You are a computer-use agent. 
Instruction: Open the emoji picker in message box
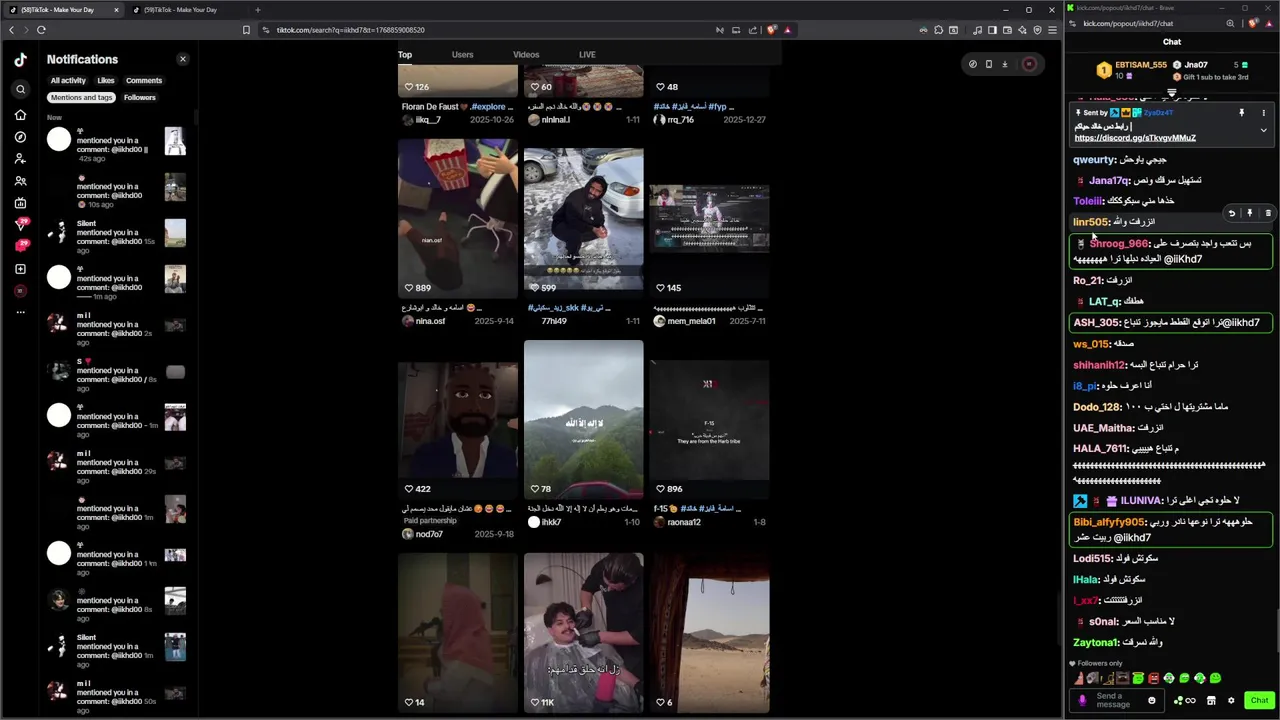[x=1151, y=700]
